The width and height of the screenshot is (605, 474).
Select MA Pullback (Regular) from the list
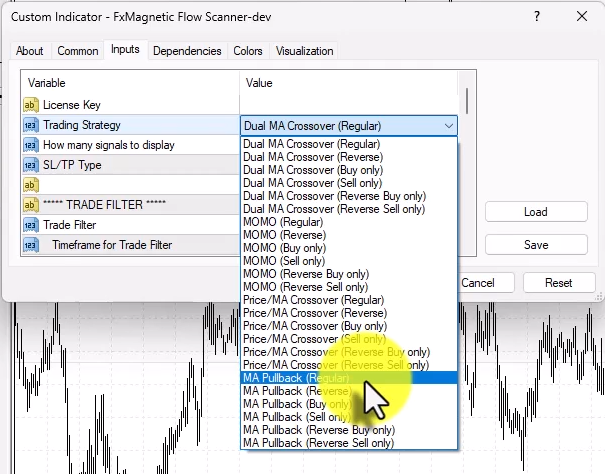(296, 378)
